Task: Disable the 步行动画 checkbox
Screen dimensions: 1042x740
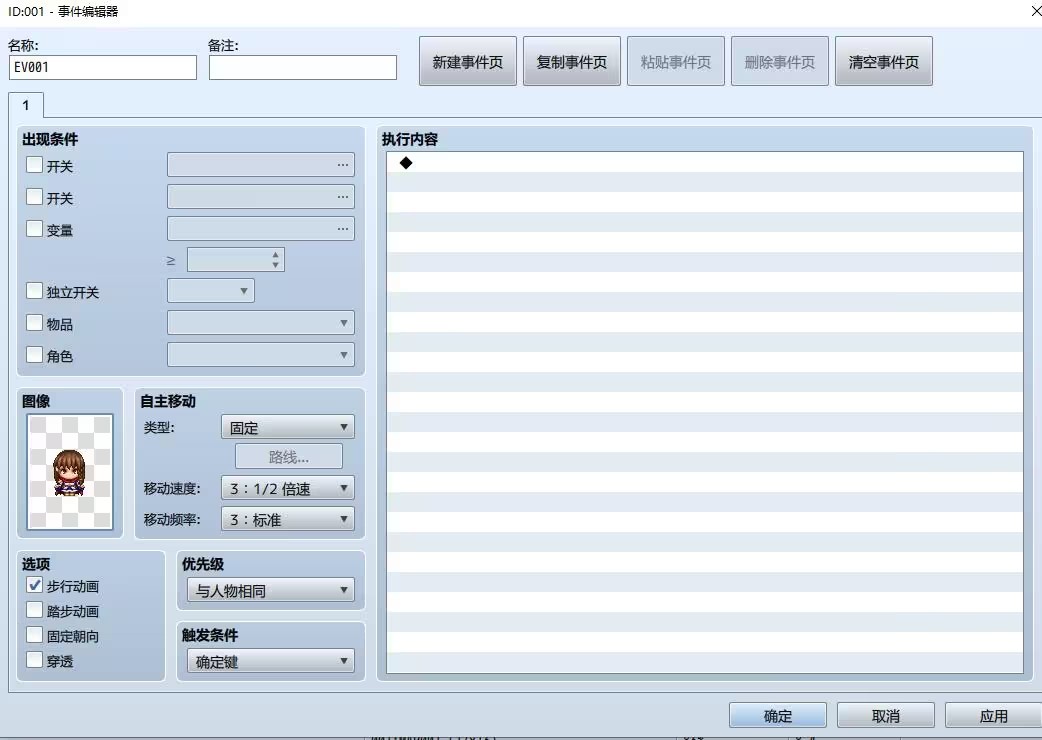Action: [33, 586]
